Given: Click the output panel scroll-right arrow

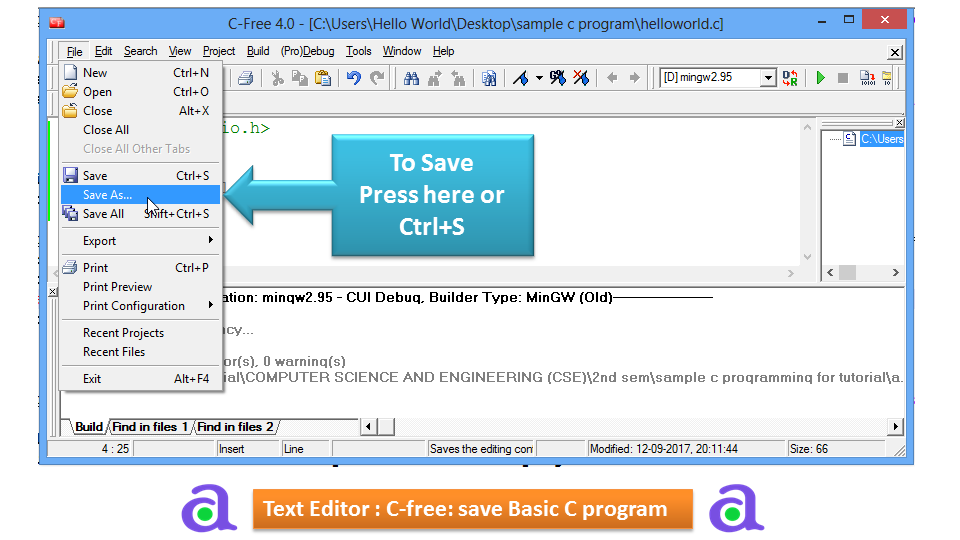Looking at the screenshot, I should (x=896, y=427).
